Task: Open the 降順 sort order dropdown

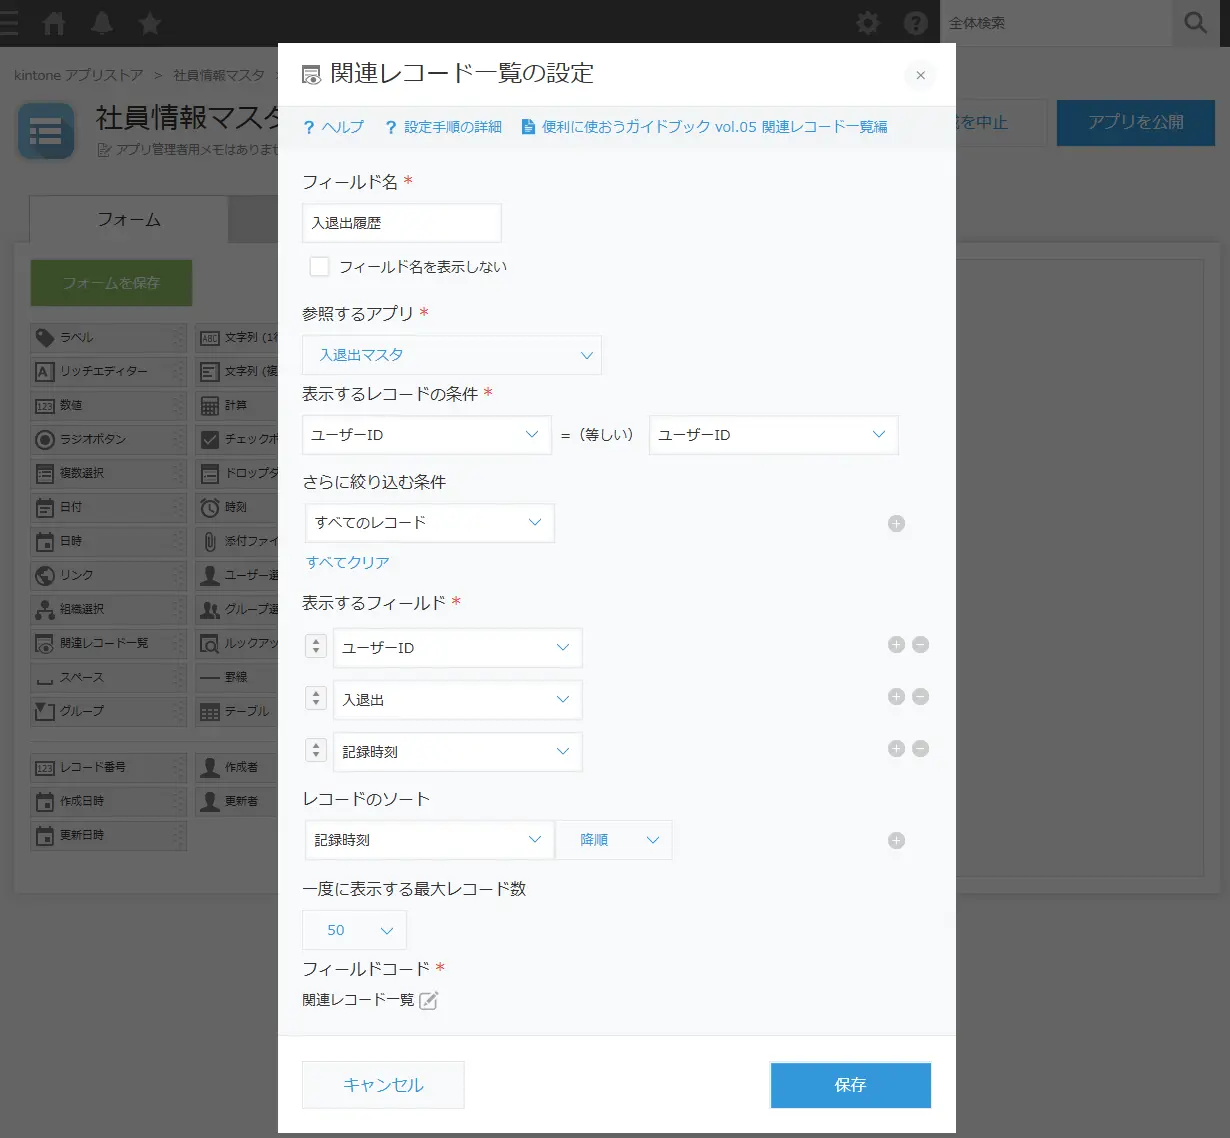Action: (614, 841)
